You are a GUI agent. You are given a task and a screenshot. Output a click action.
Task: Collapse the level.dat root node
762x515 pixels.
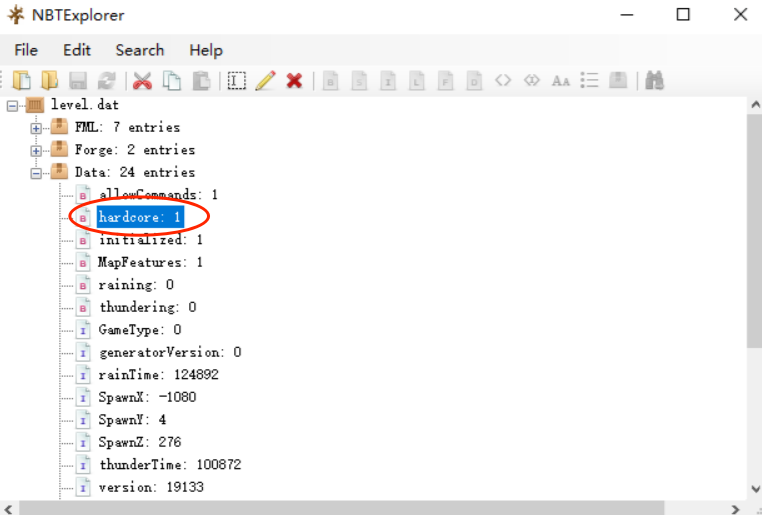[x=12, y=106]
